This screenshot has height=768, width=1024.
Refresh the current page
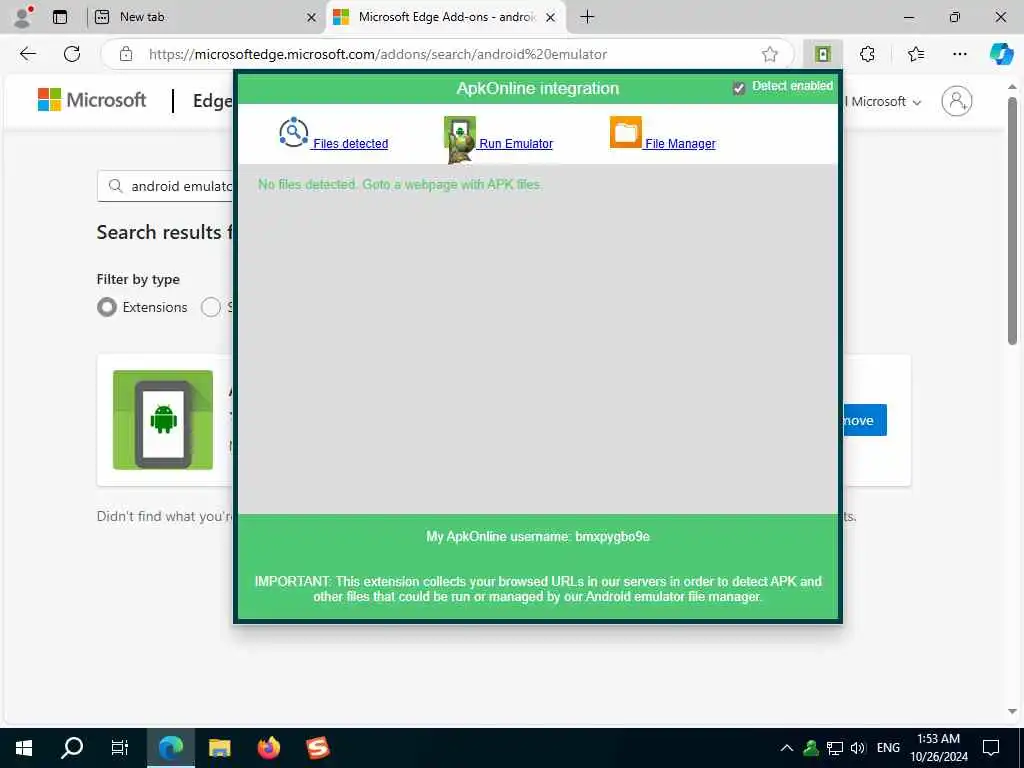tap(72, 54)
